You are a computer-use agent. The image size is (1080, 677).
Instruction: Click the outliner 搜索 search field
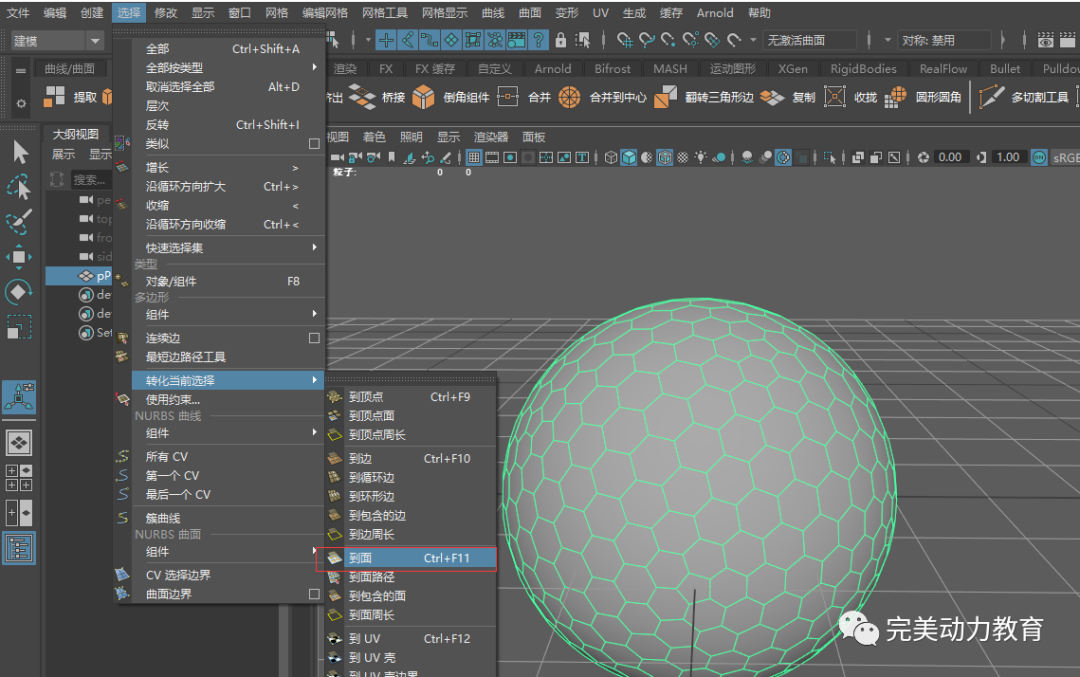pos(90,180)
